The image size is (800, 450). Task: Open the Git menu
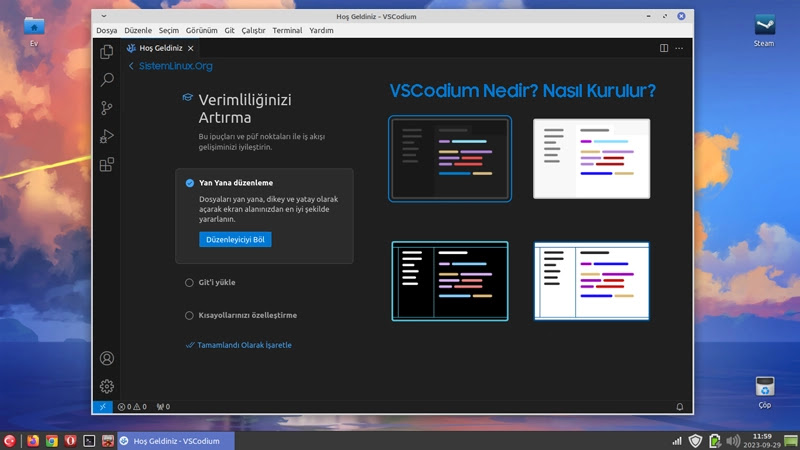[230, 31]
